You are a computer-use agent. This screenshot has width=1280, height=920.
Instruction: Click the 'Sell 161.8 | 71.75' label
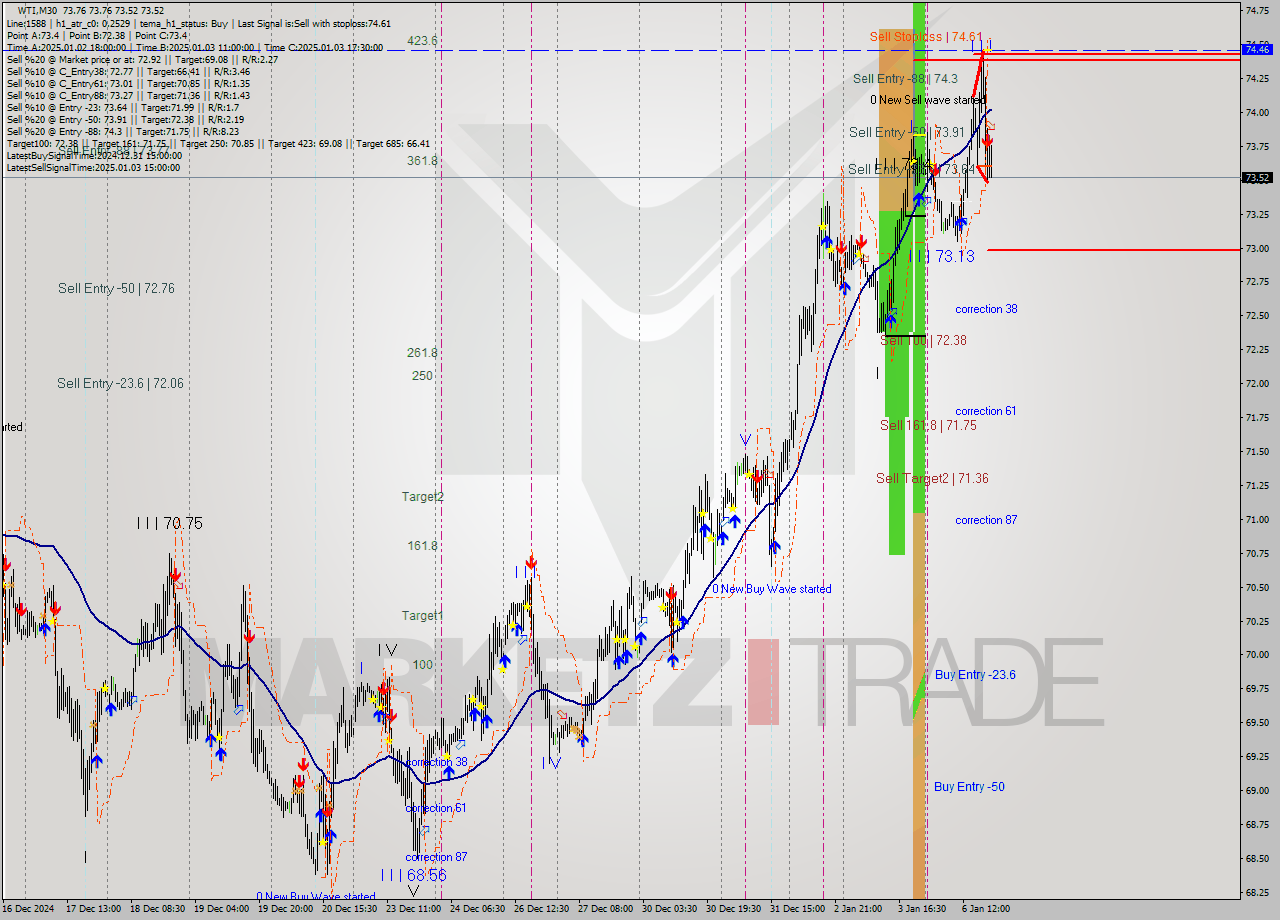(928, 425)
